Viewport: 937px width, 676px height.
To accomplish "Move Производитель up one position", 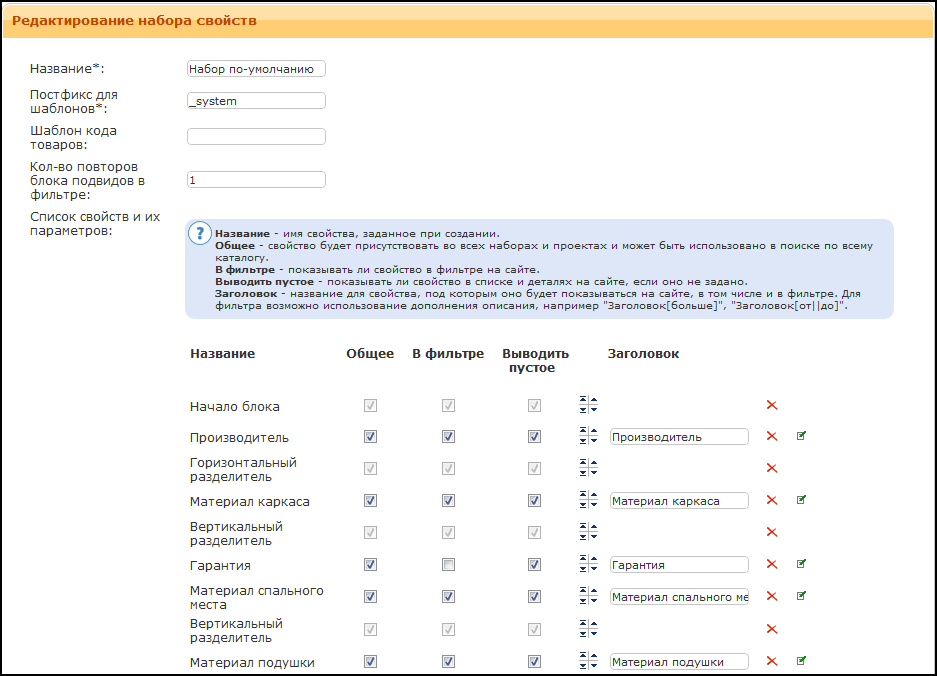I will coord(593,433).
